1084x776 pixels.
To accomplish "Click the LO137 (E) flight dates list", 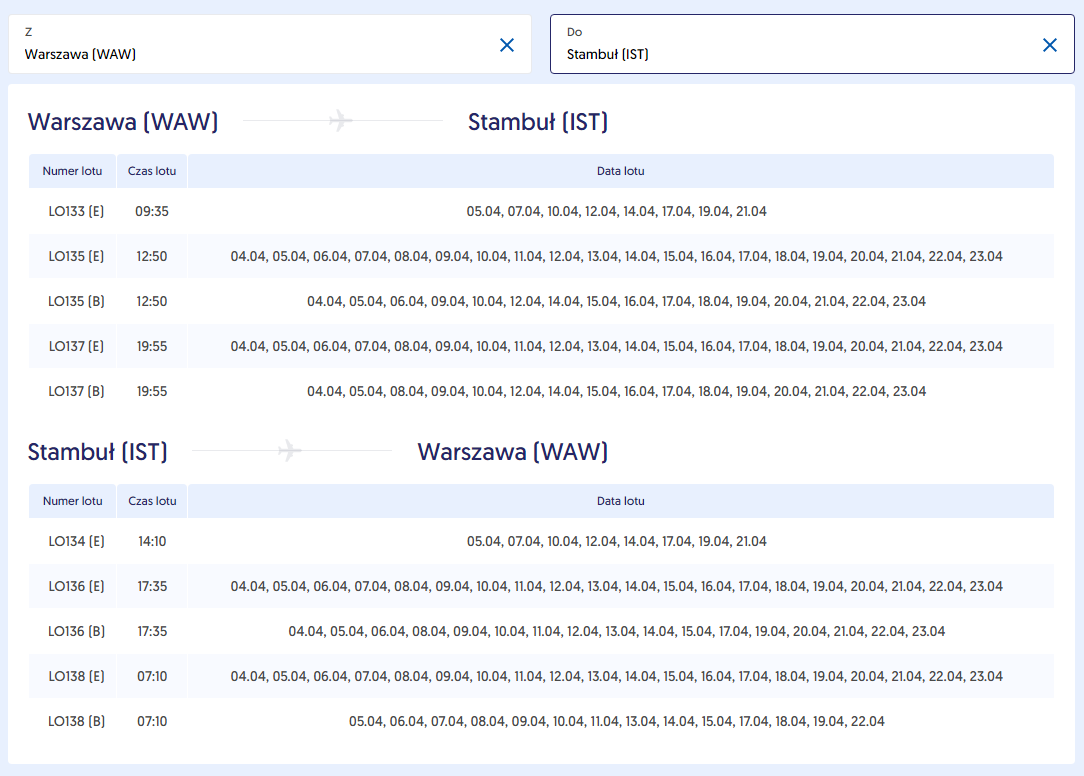I will 617,347.
